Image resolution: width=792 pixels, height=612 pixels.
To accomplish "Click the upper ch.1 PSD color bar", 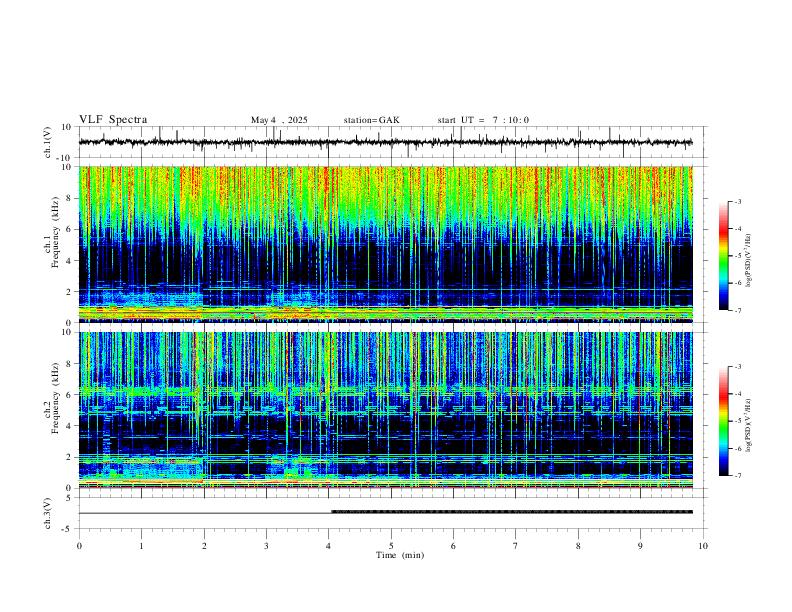I will tap(724, 256).
